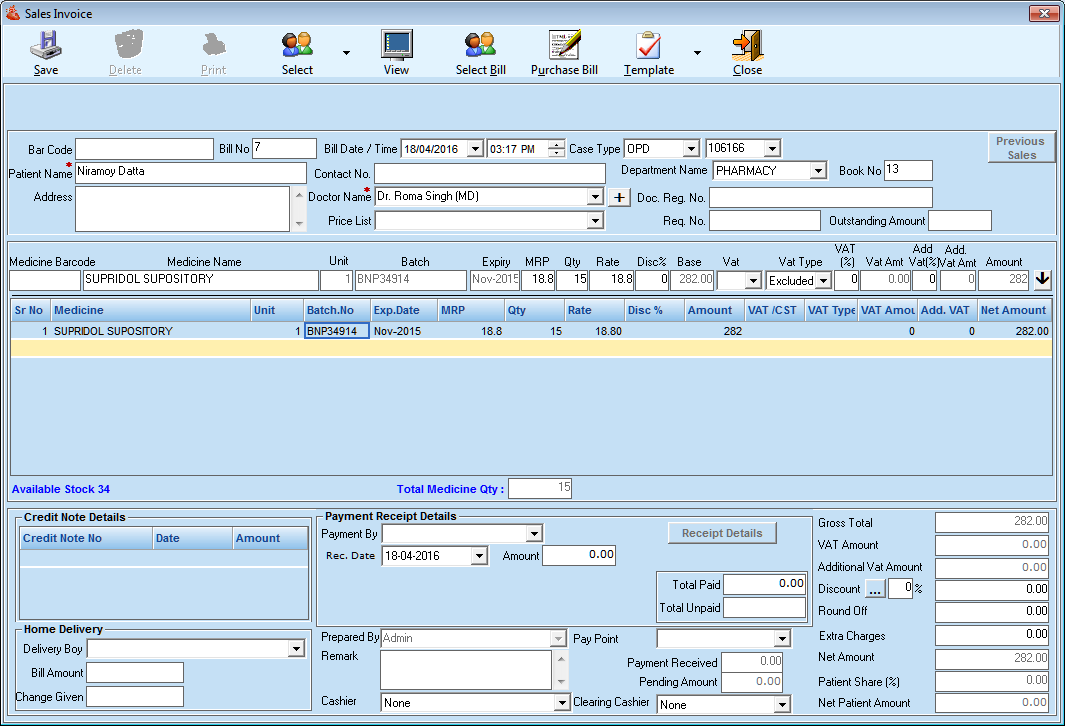Open Select Bill from toolbar

tap(480, 46)
